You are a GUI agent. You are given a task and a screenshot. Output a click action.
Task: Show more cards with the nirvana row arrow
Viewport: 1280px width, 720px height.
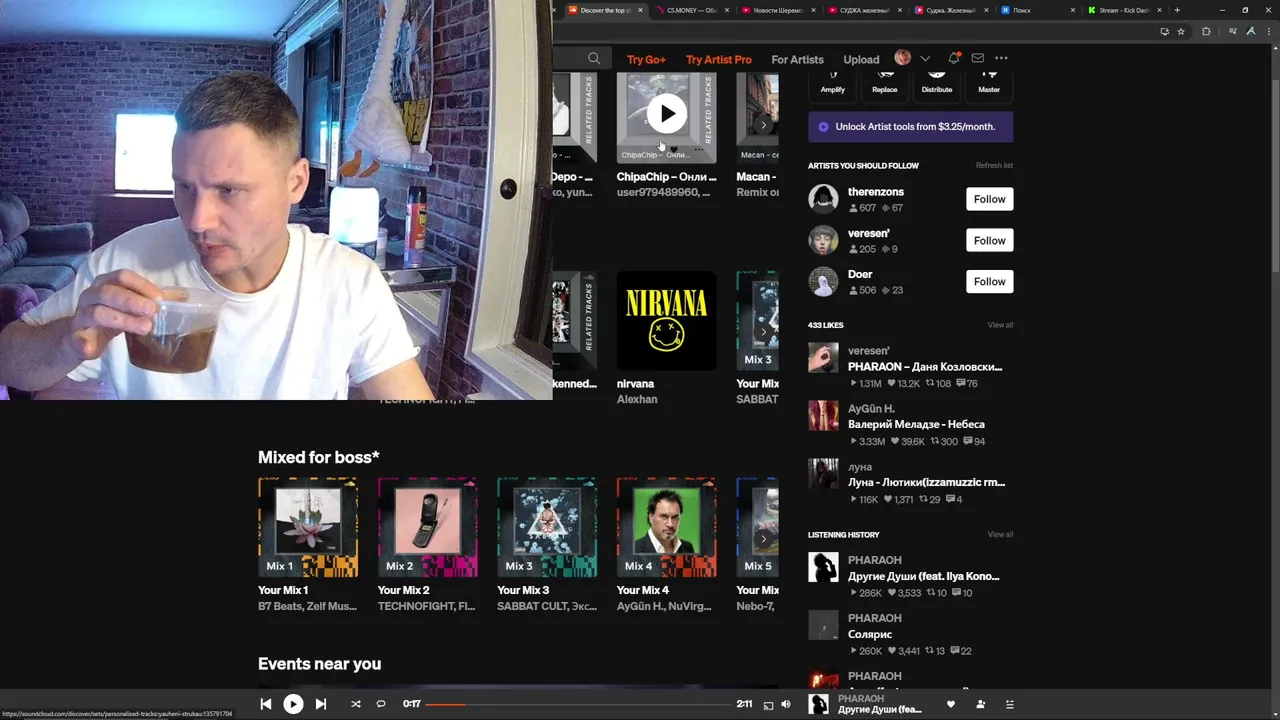763,332
